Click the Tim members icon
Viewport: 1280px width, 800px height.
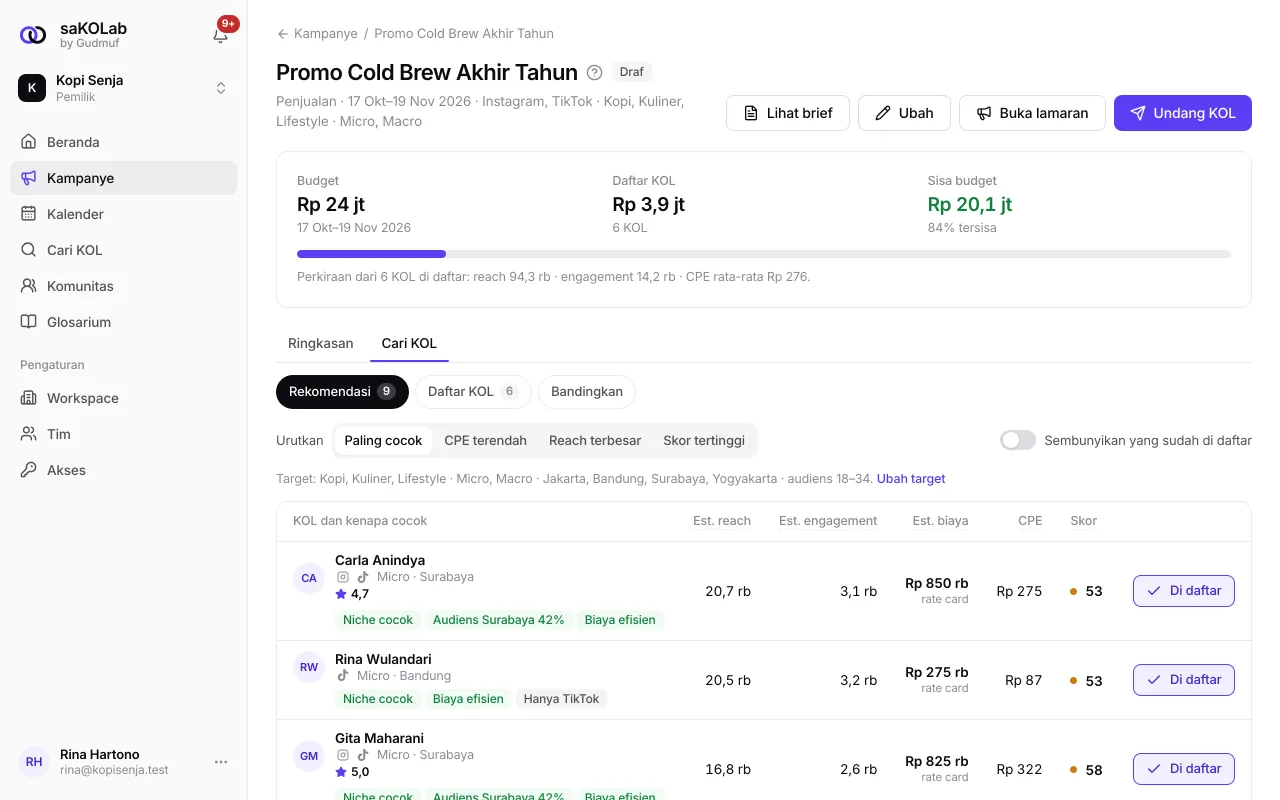(28, 434)
